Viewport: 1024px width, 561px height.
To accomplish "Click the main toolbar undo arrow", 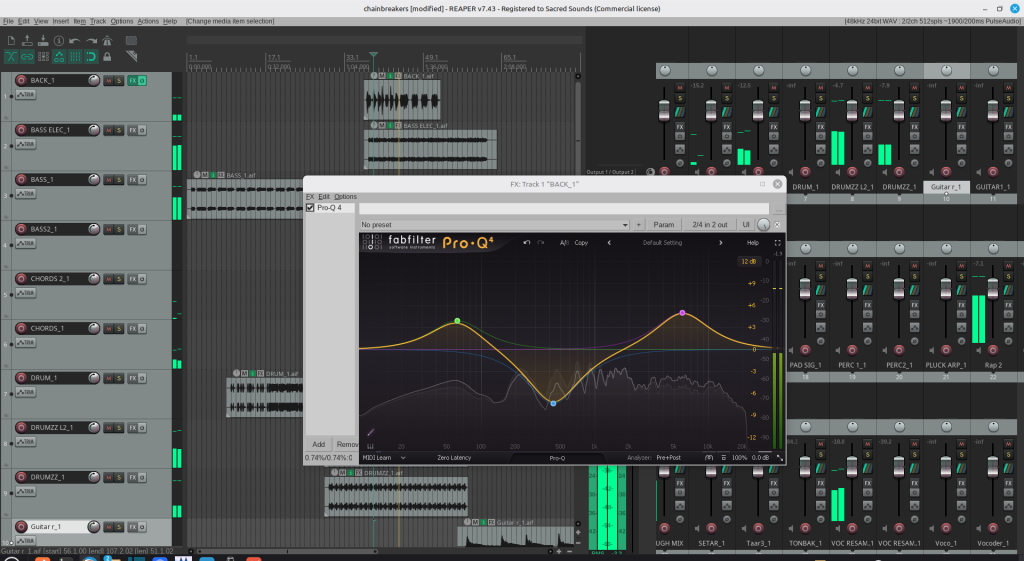I will tap(75, 40).
